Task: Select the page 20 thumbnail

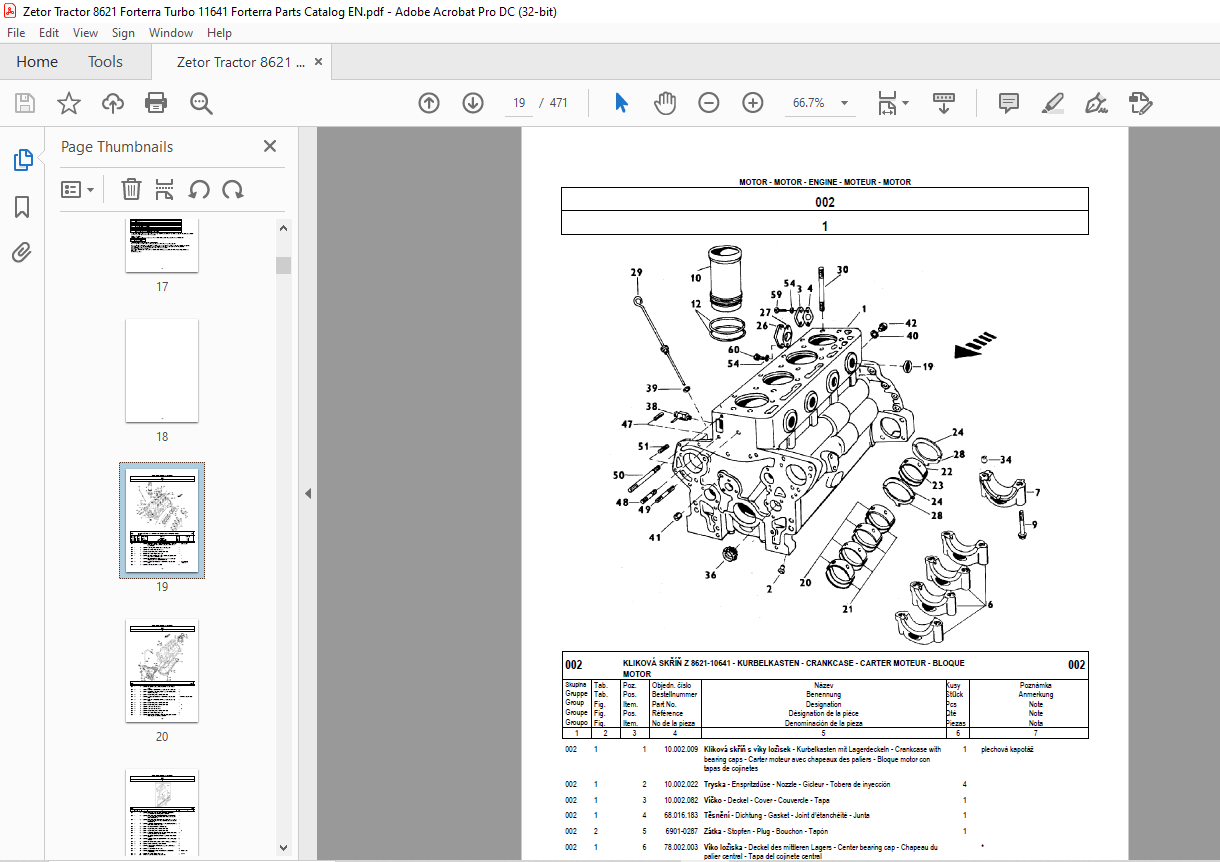Action: pyautogui.click(x=162, y=670)
